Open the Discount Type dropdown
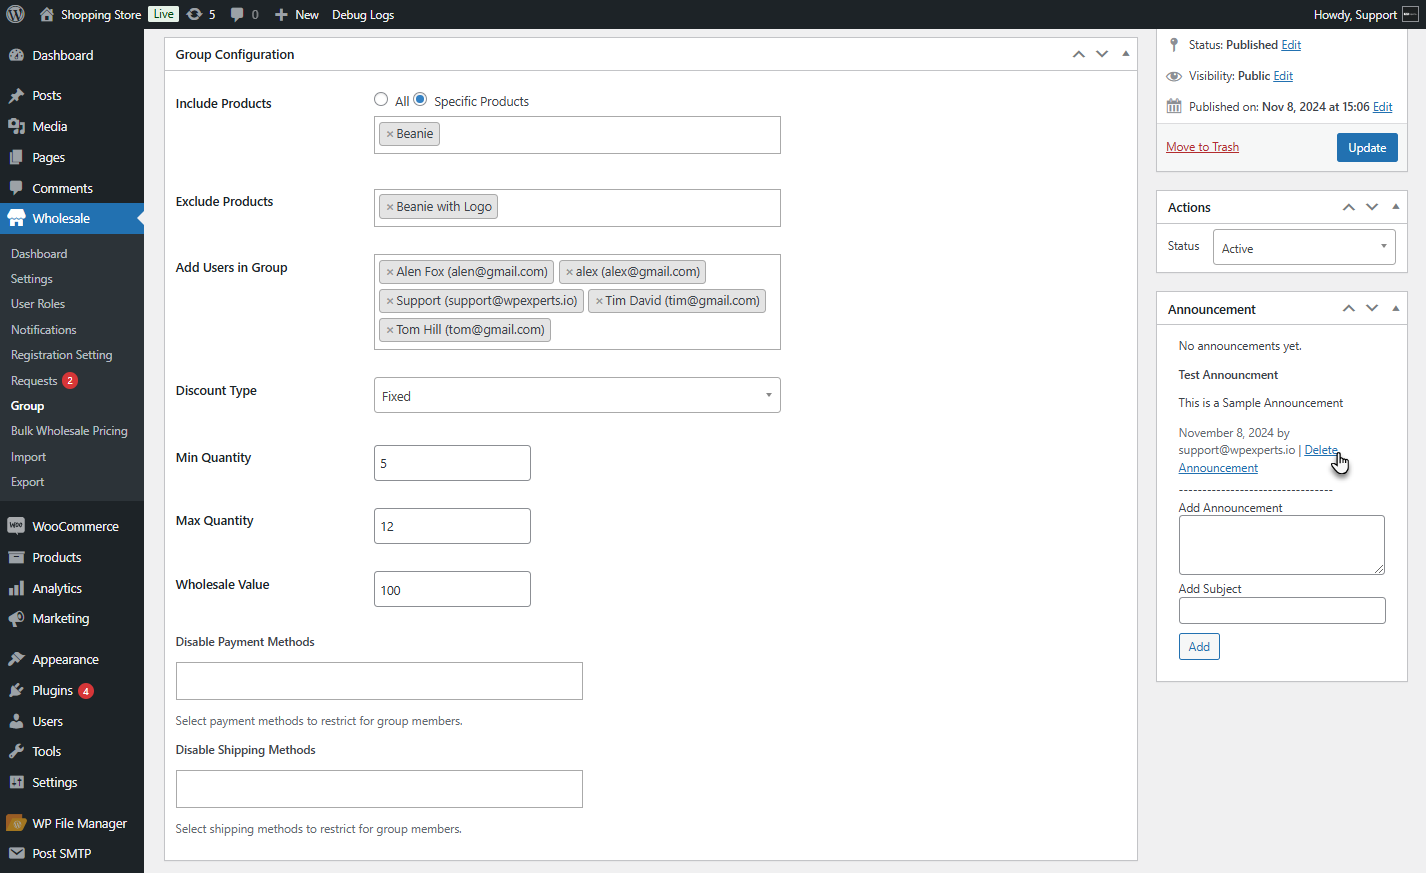The image size is (1426, 873). tap(577, 395)
